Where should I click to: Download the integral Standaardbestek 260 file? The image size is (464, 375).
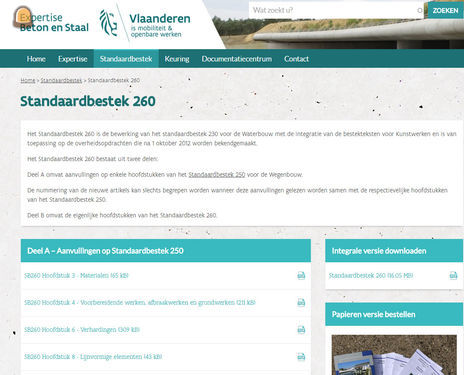pos(371,276)
